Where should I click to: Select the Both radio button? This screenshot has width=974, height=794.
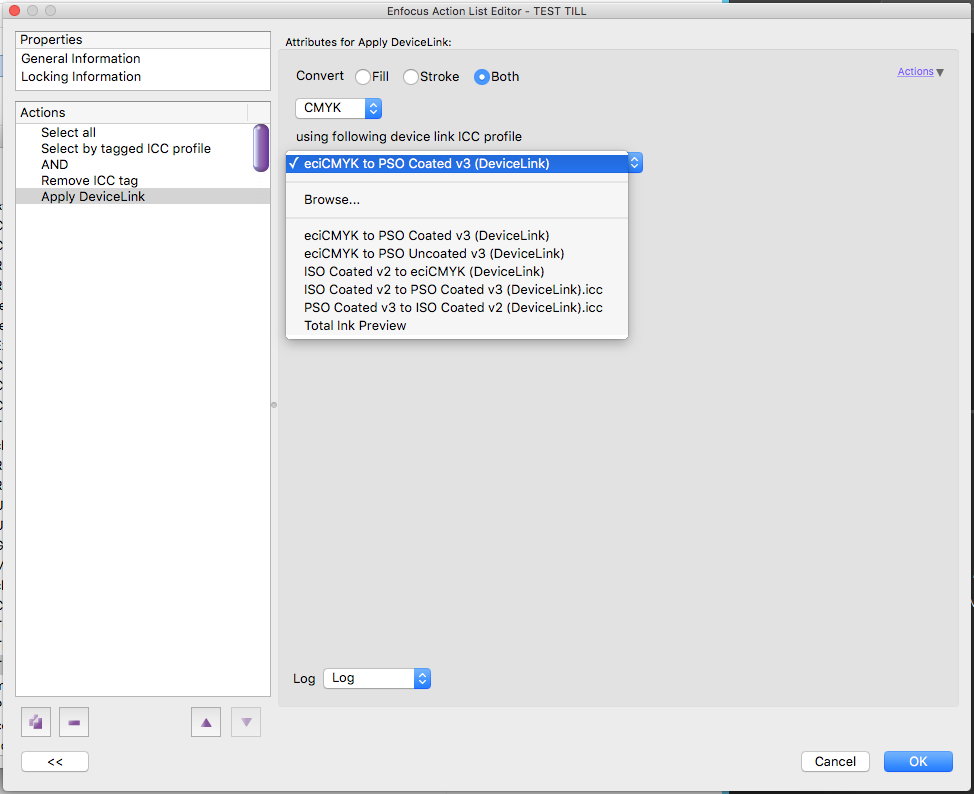pyautogui.click(x=481, y=77)
